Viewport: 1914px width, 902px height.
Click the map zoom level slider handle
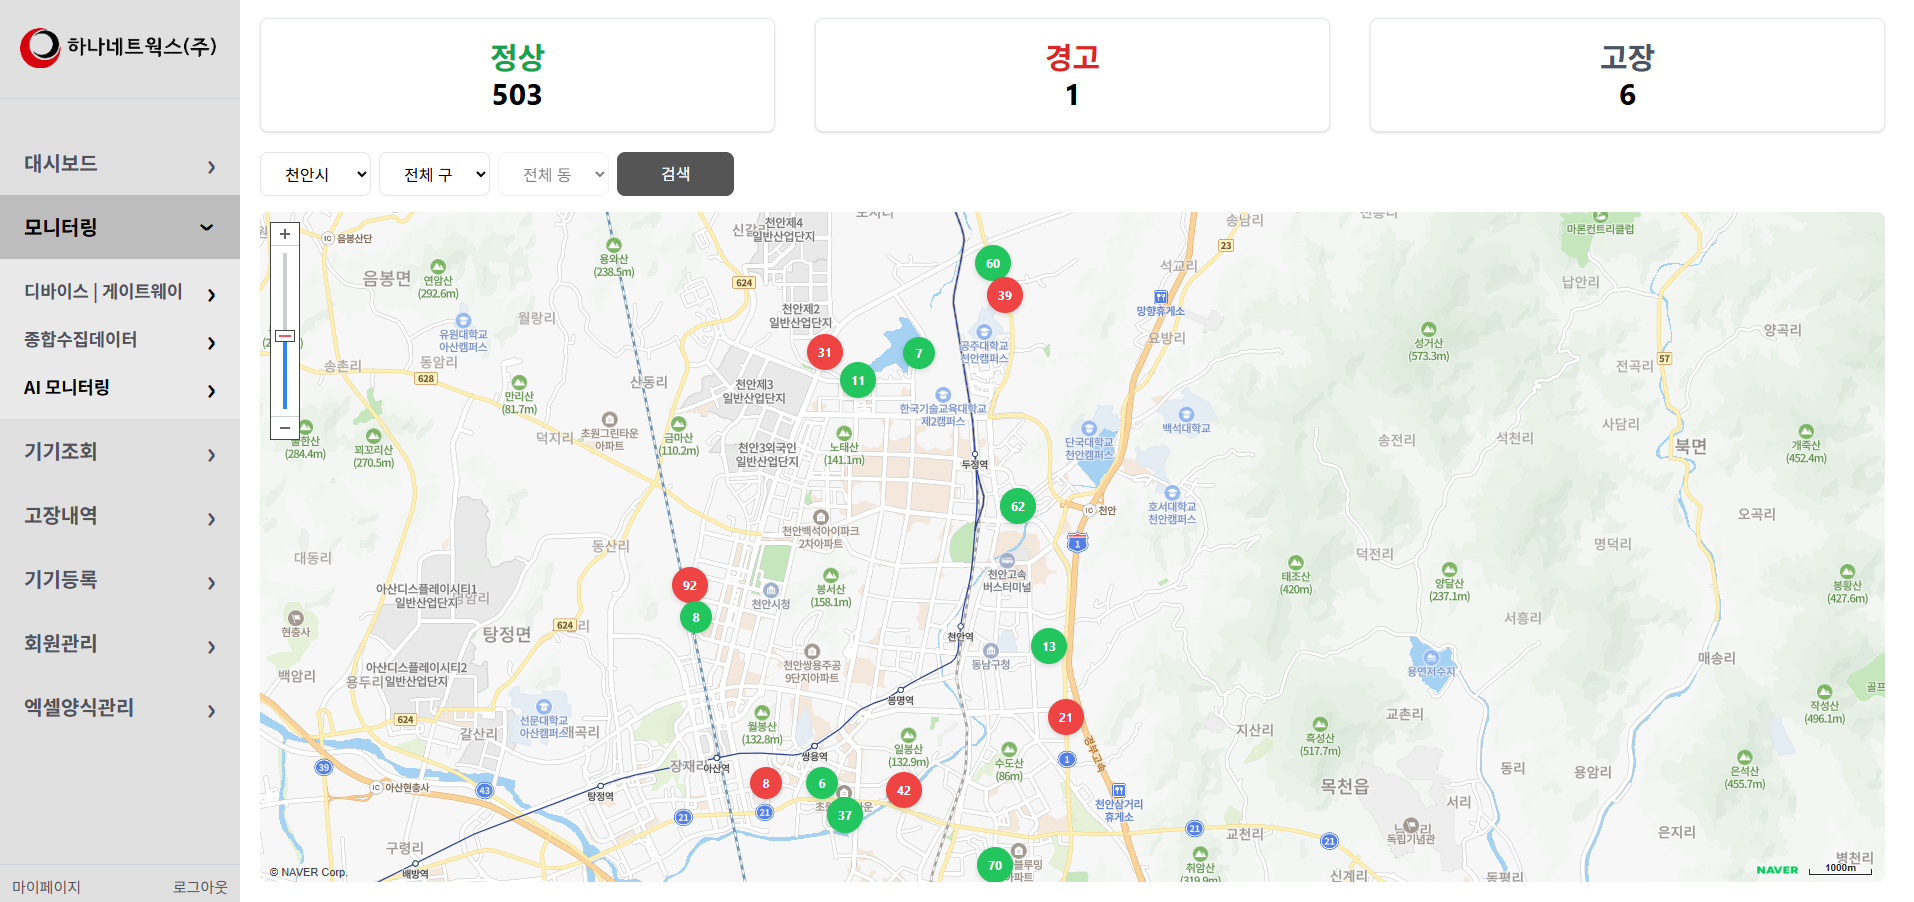(x=285, y=336)
